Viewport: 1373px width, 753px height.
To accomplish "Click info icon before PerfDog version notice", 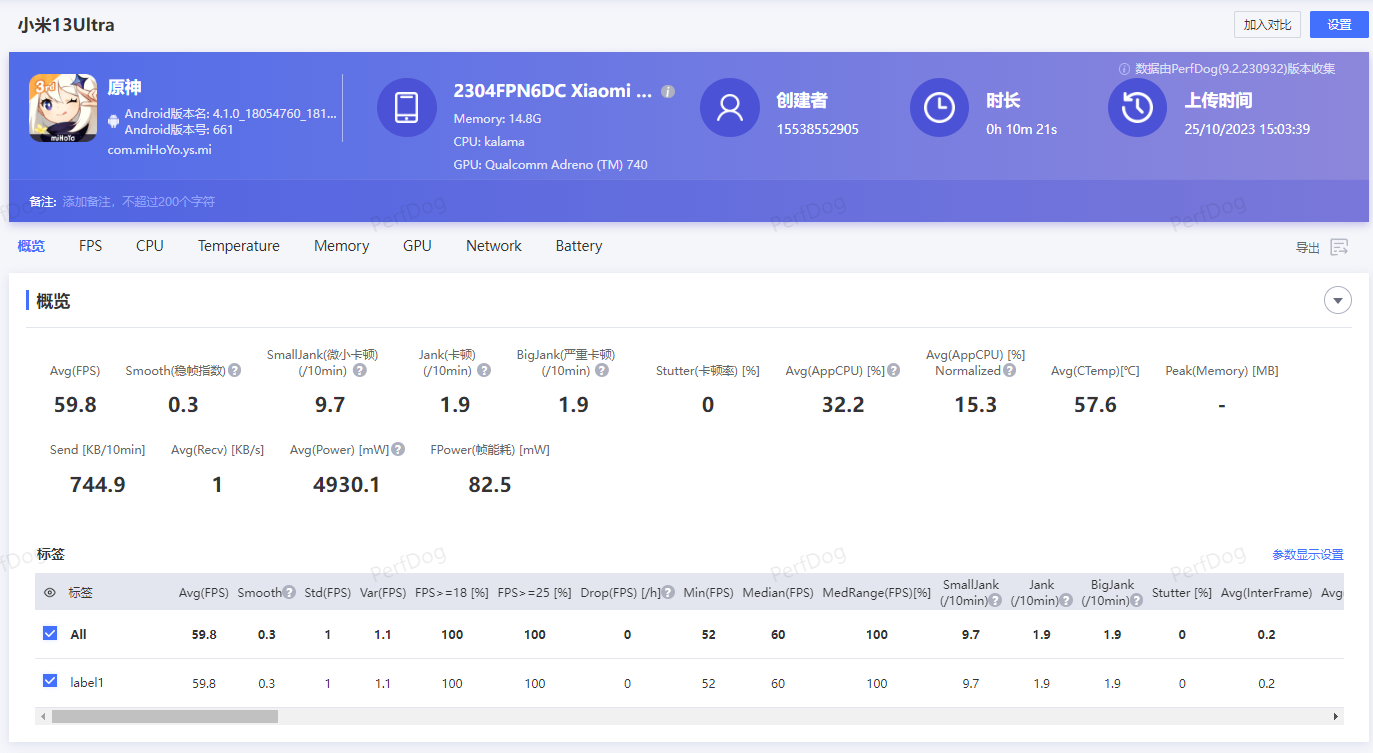I will 1124,69.
